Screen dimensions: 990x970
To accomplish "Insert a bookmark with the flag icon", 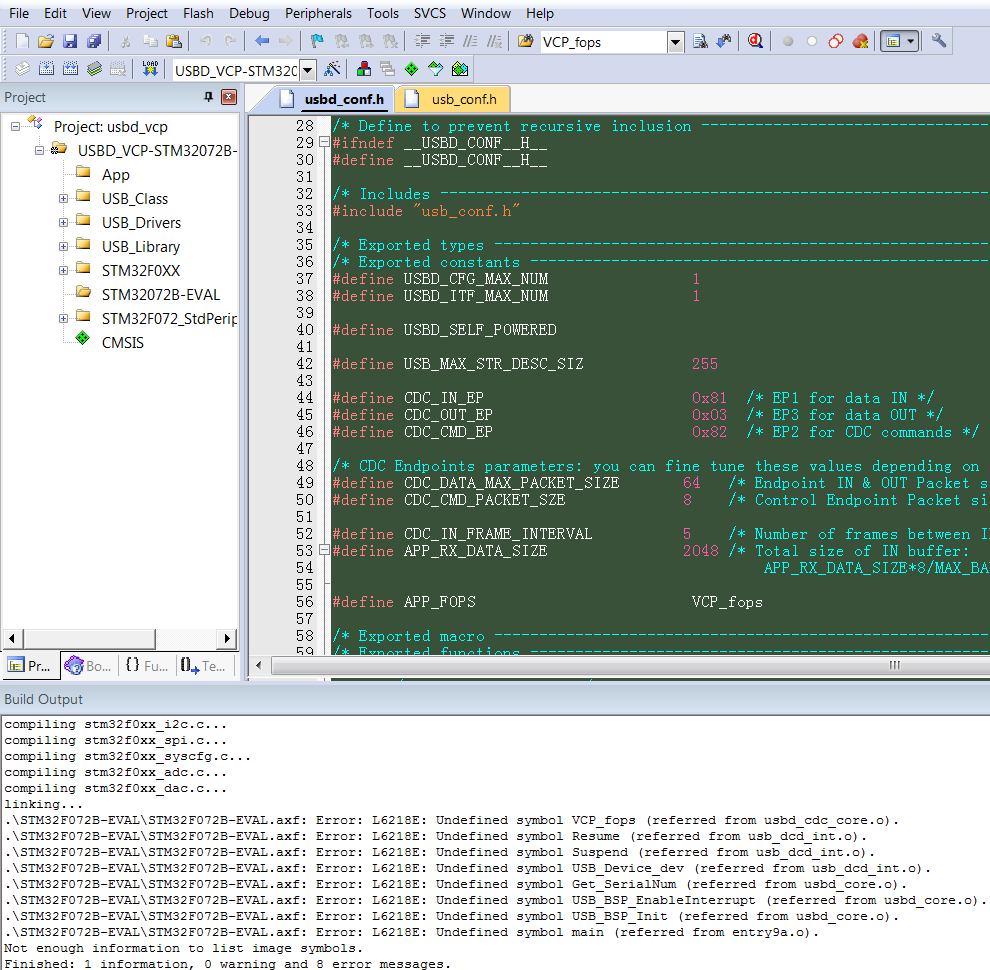I will (317, 42).
